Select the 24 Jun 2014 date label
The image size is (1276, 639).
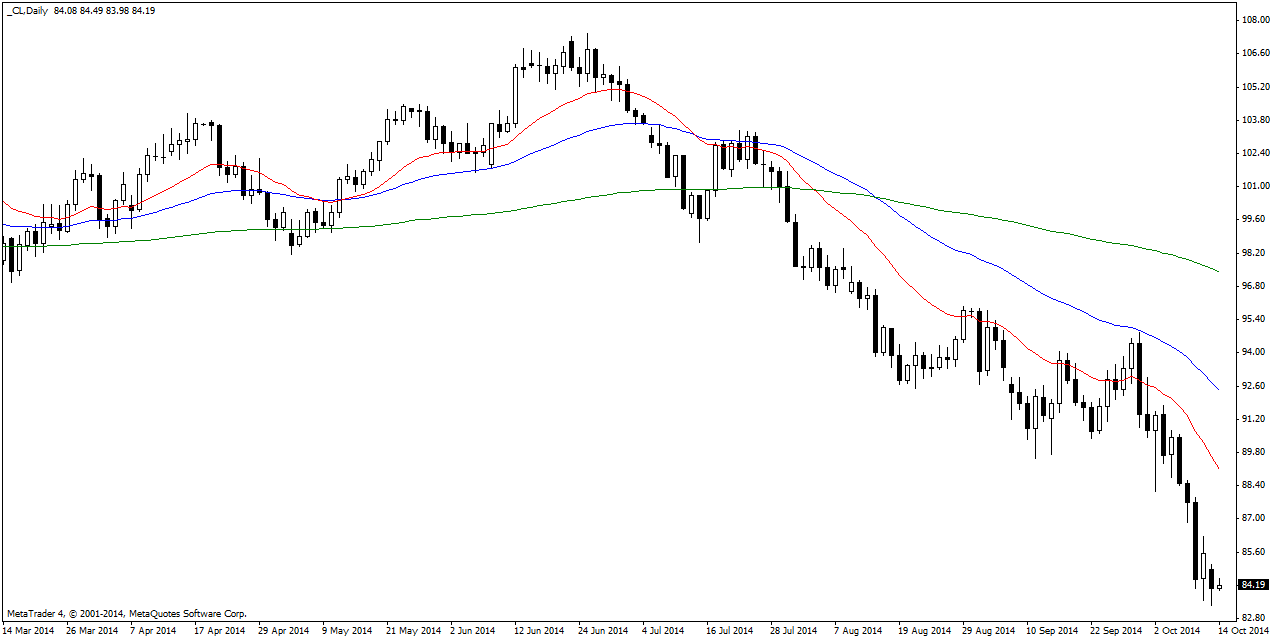603,631
